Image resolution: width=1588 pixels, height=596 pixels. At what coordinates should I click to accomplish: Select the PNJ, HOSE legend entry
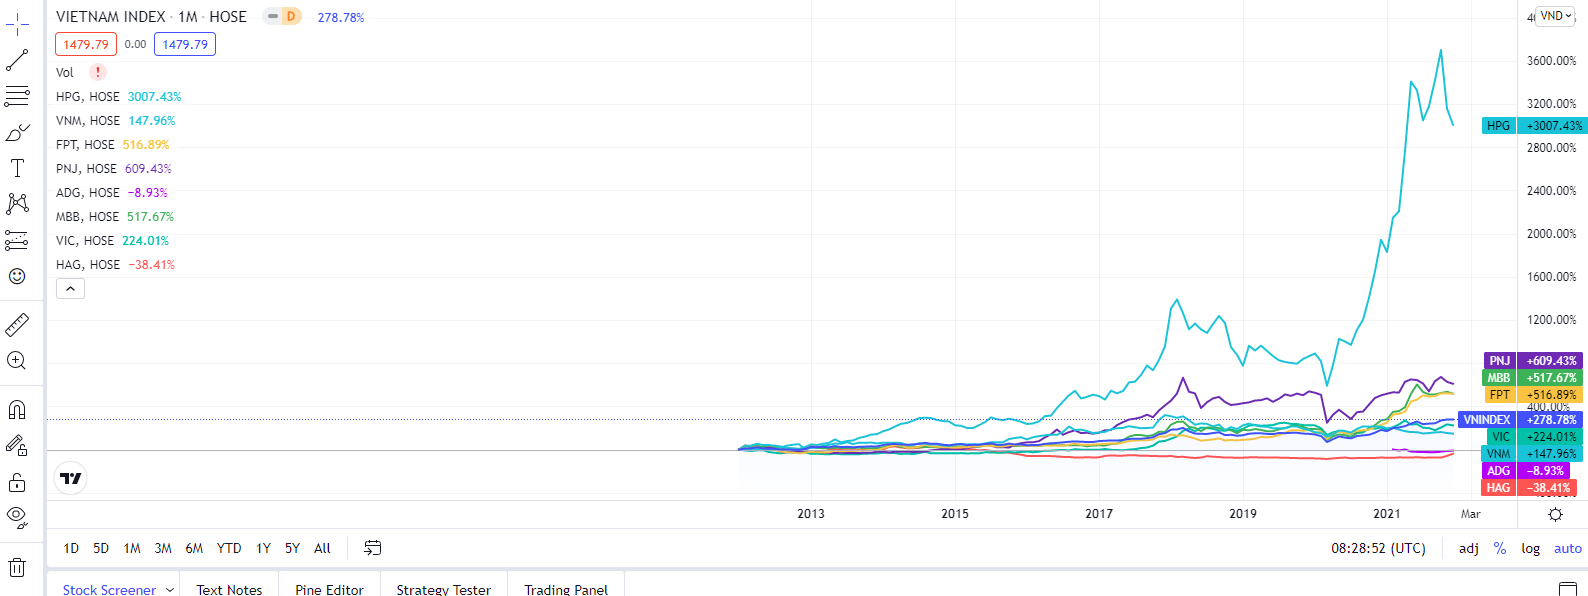click(x=86, y=169)
